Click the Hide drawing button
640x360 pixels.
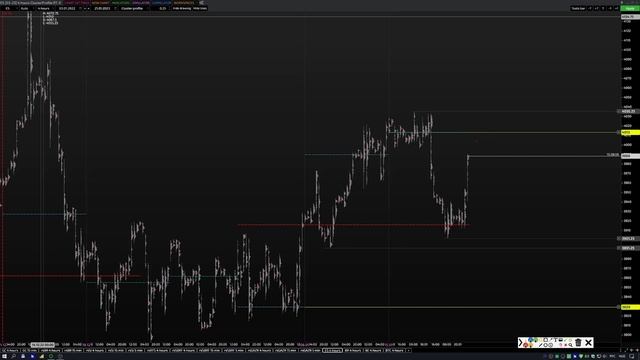(x=182, y=8)
